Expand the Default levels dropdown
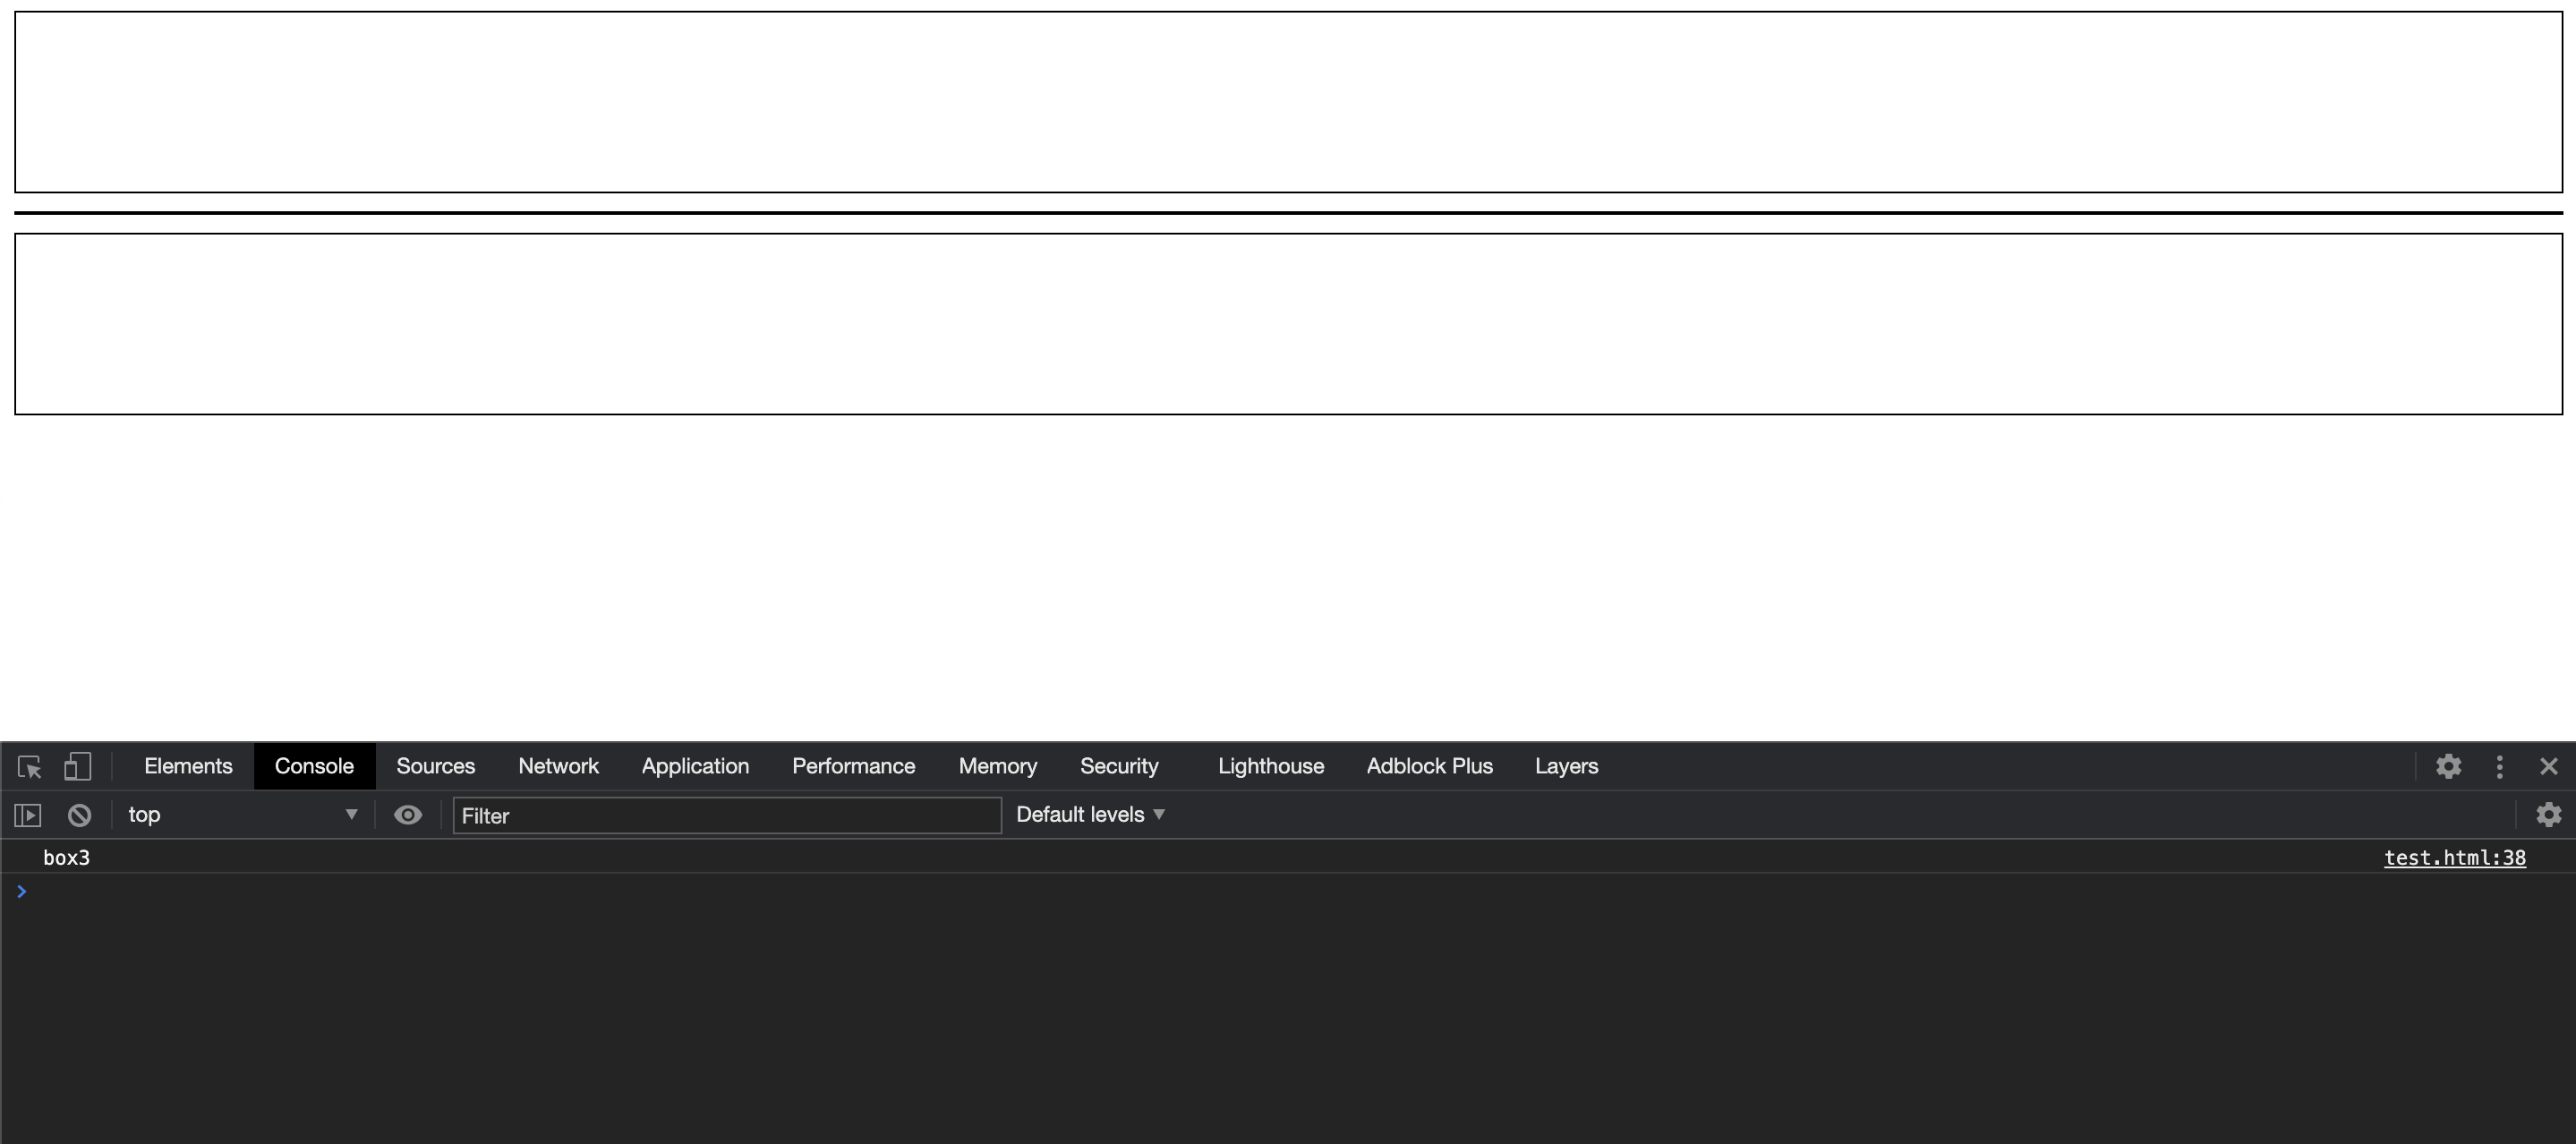2576x1144 pixels. coord(1090,815)
